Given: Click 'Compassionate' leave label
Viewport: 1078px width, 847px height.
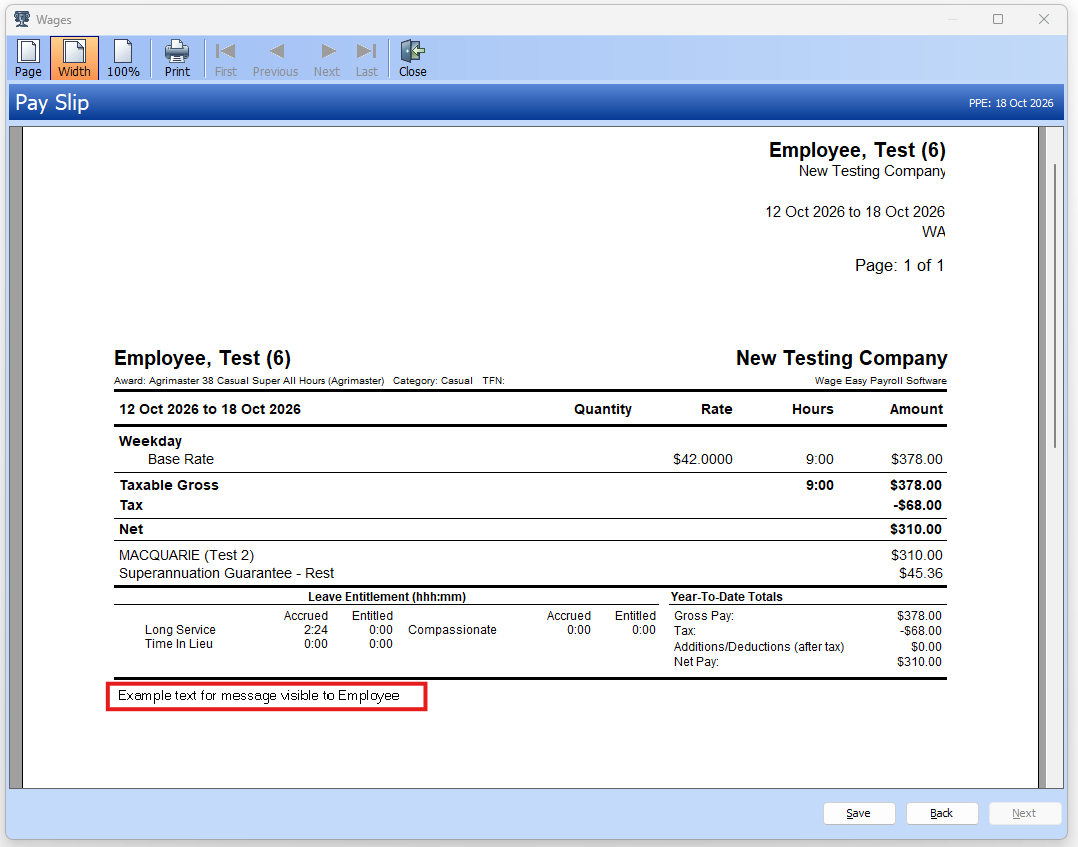Looking at the screenshot, I should point(452,630).
